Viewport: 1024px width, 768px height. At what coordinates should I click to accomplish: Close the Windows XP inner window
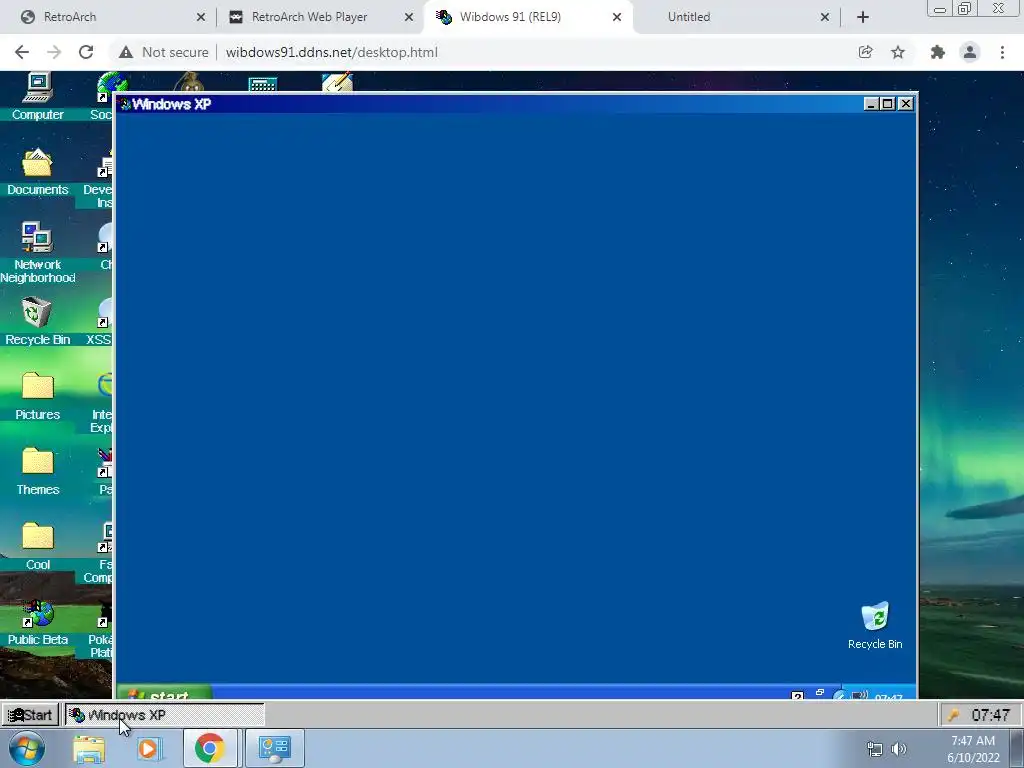click(x=905, y=104)
